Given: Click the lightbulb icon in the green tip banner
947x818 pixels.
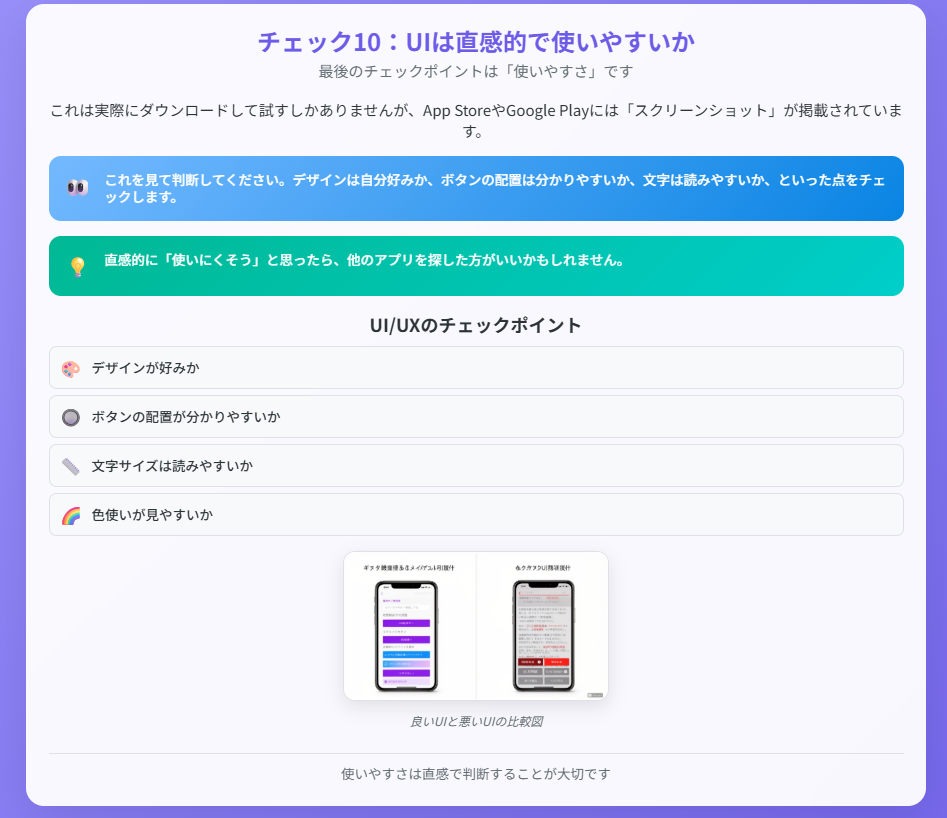Looking at the screenshot, I should pyautogui.click(x=78, y=264).
